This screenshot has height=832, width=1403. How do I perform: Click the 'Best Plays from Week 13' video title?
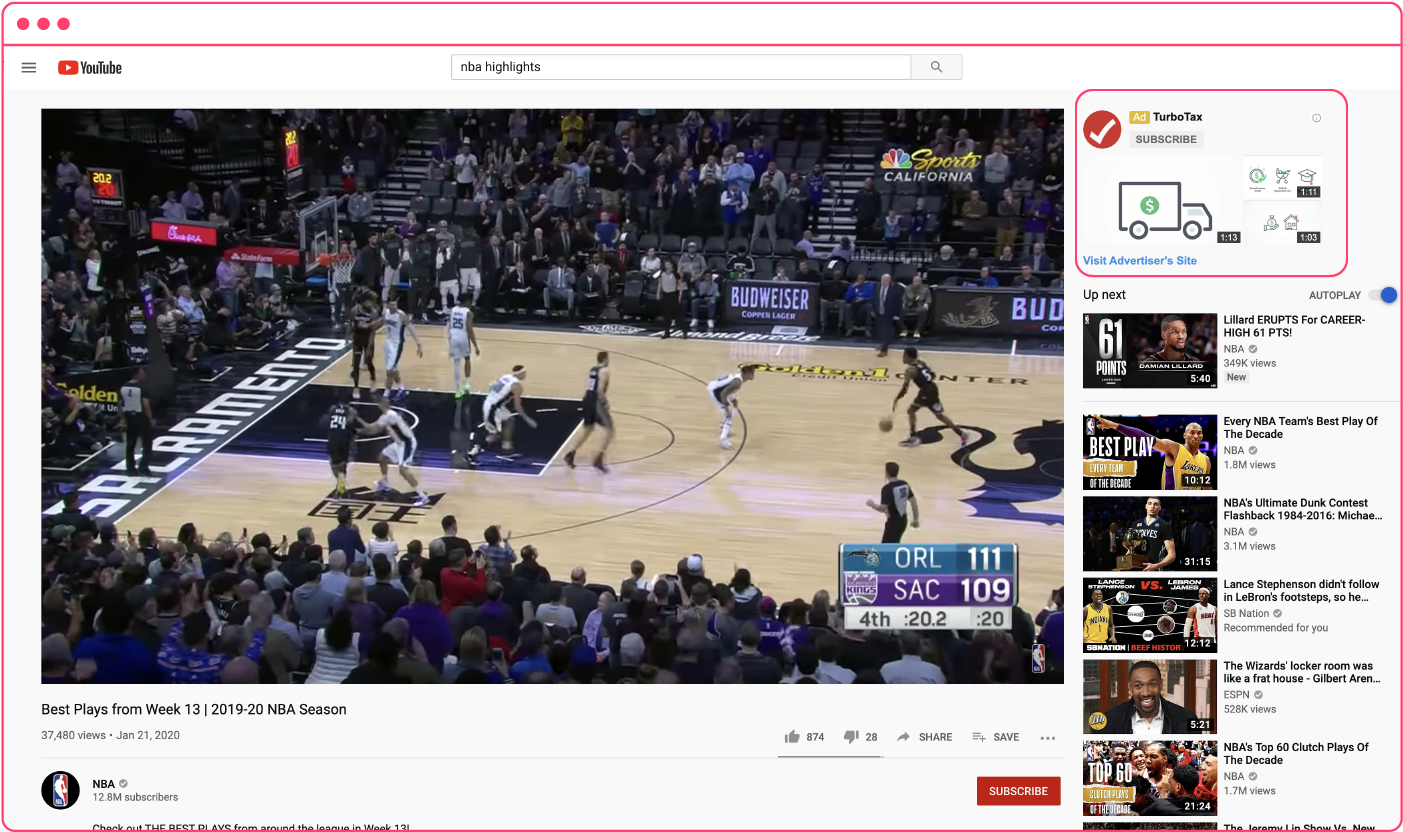pos(194,709)
